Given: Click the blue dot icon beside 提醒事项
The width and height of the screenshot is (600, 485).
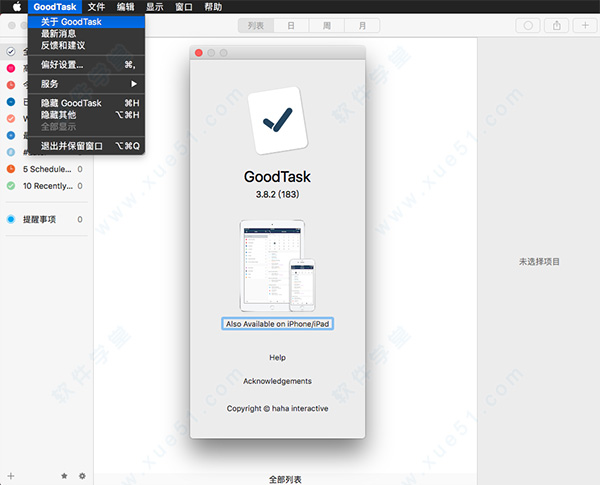Looking at the screenshot, I should click(11, 219).
